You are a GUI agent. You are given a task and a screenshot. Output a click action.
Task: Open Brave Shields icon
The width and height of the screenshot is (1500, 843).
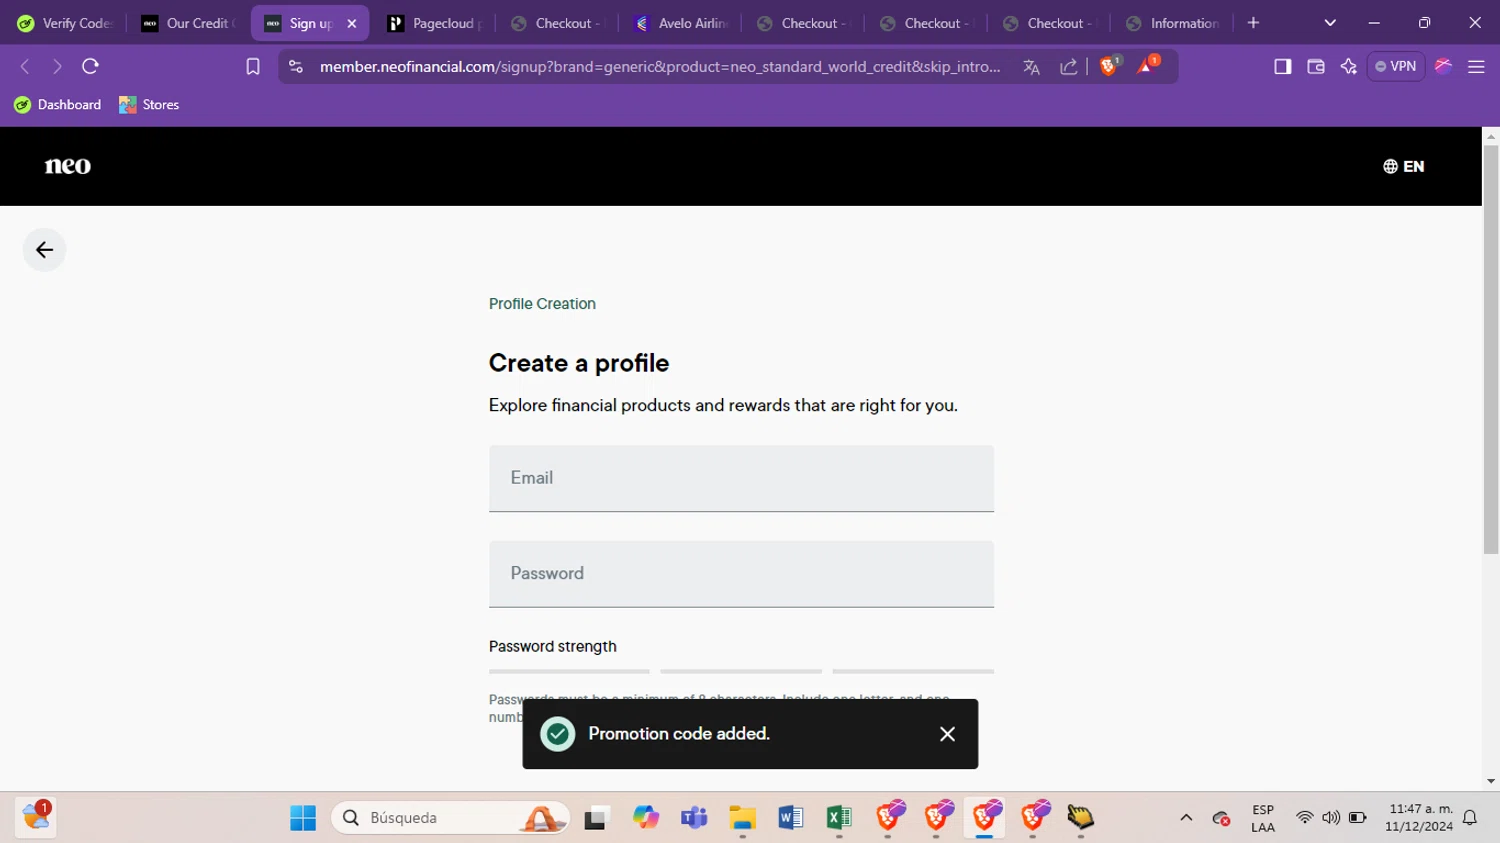1109,66
